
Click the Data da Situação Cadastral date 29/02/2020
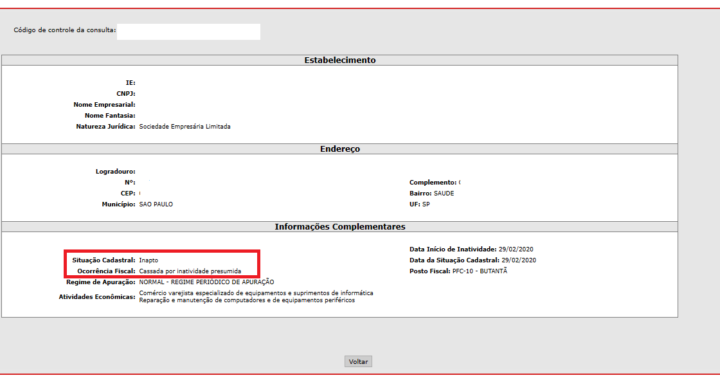point(519,260)
